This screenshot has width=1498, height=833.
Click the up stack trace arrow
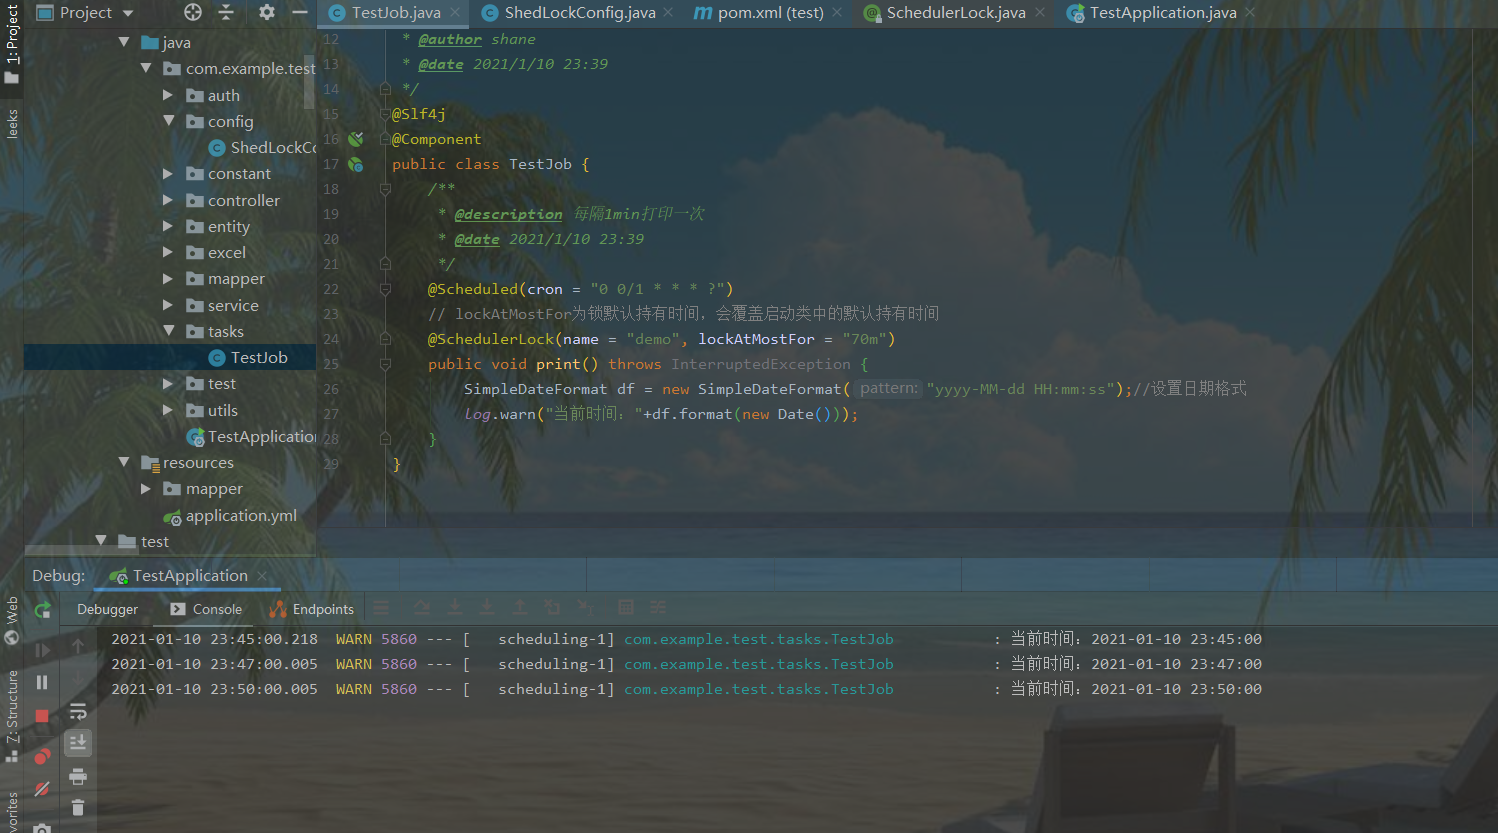(x=78, y=647)
